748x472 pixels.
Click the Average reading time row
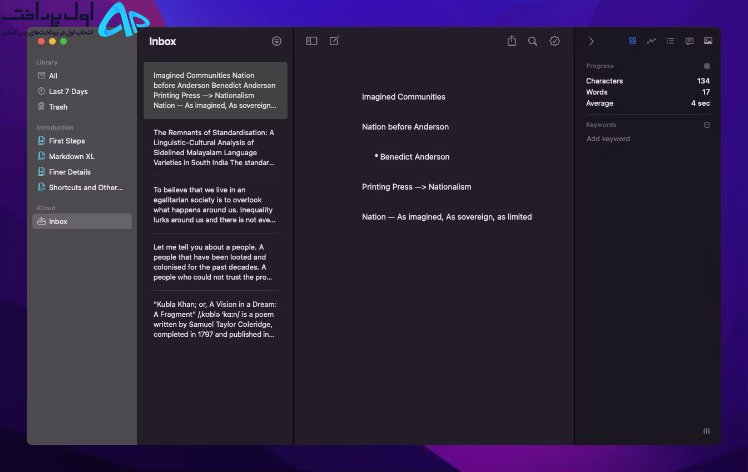click(647, 104)
